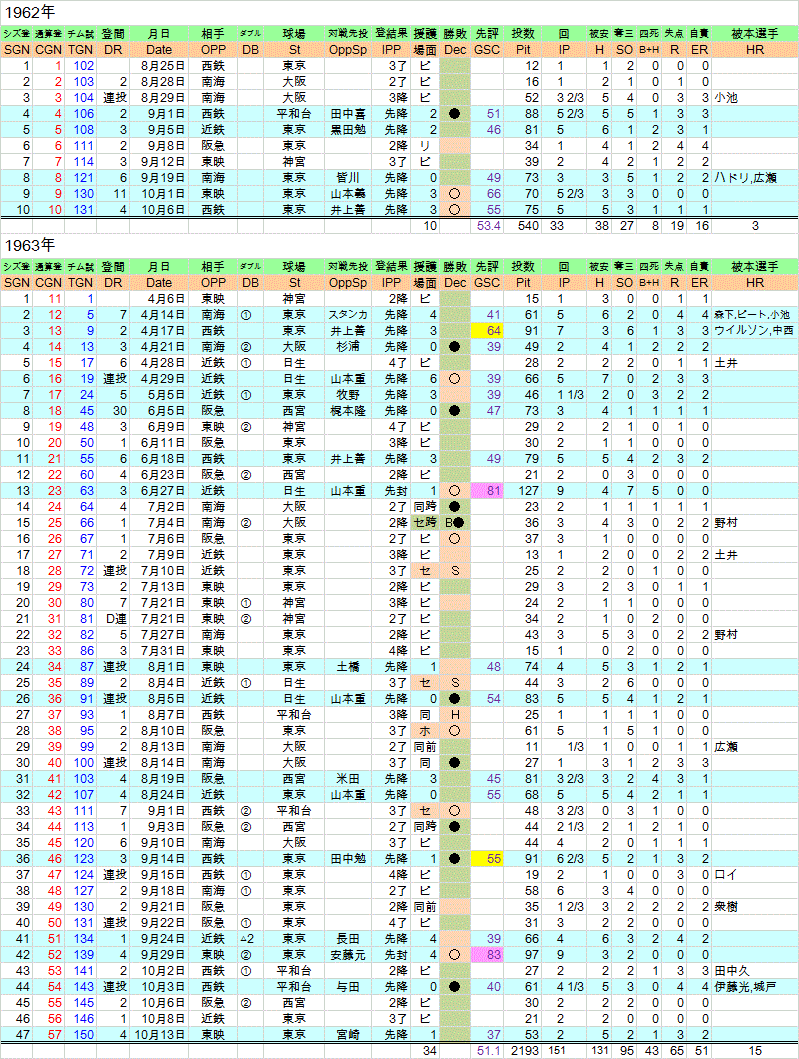Click the ホ cell on 8月10日 row
Screen dimensions: 799x1059
point(425,731)
